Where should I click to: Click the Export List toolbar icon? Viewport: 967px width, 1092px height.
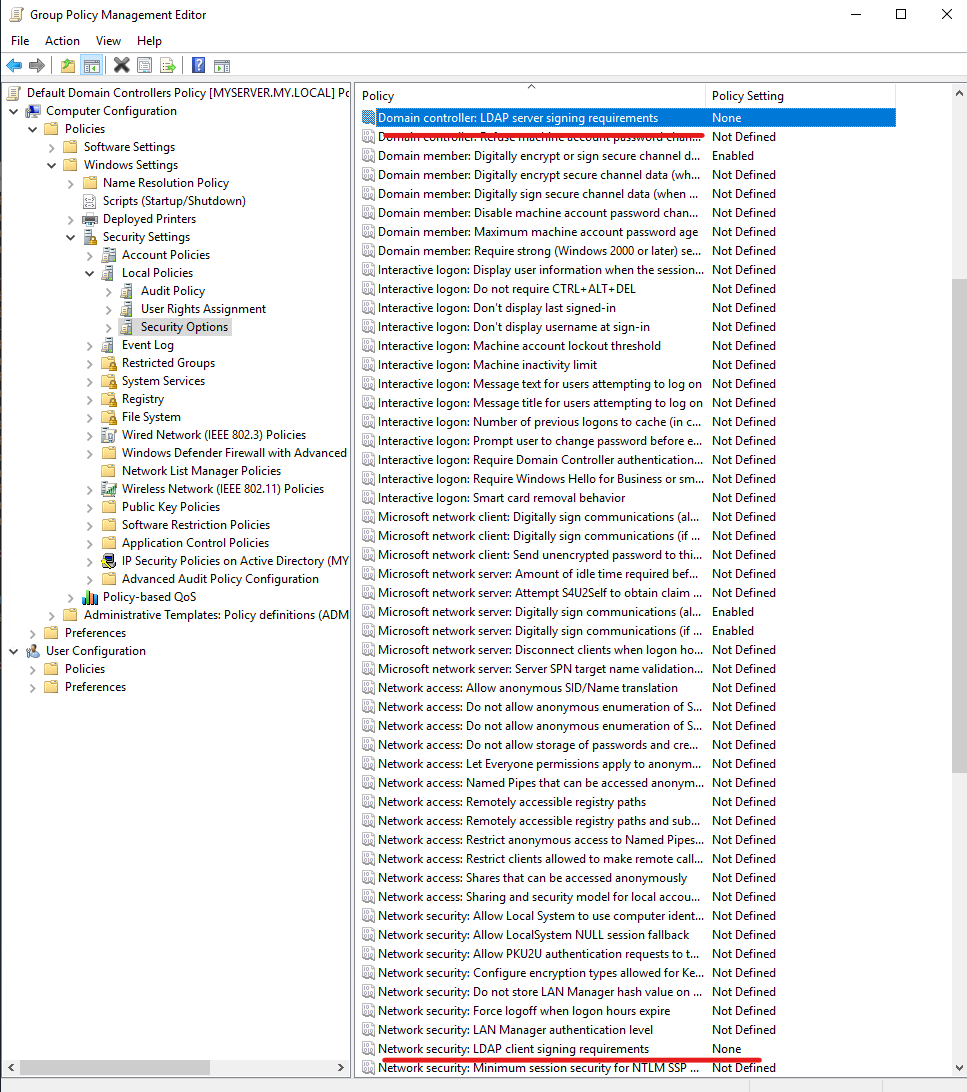click(168, 66)
